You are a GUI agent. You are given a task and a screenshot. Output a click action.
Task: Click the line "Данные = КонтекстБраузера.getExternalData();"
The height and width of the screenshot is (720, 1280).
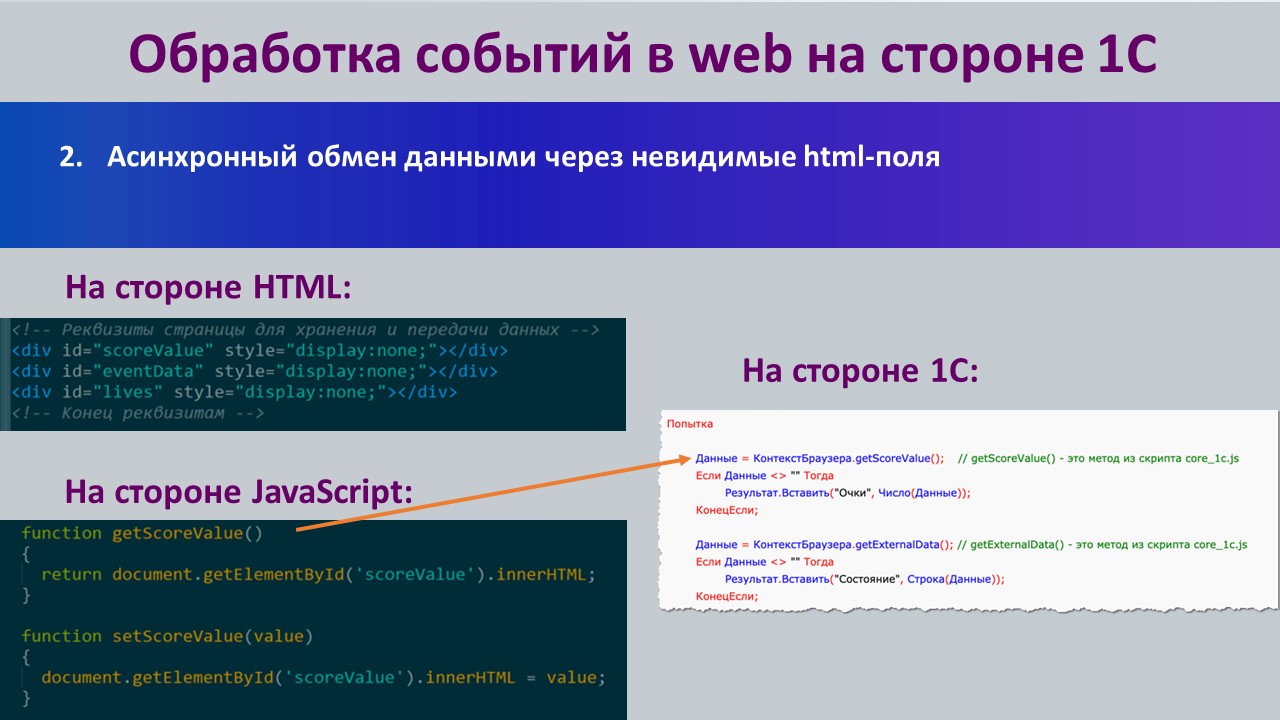tap(823, 544)
